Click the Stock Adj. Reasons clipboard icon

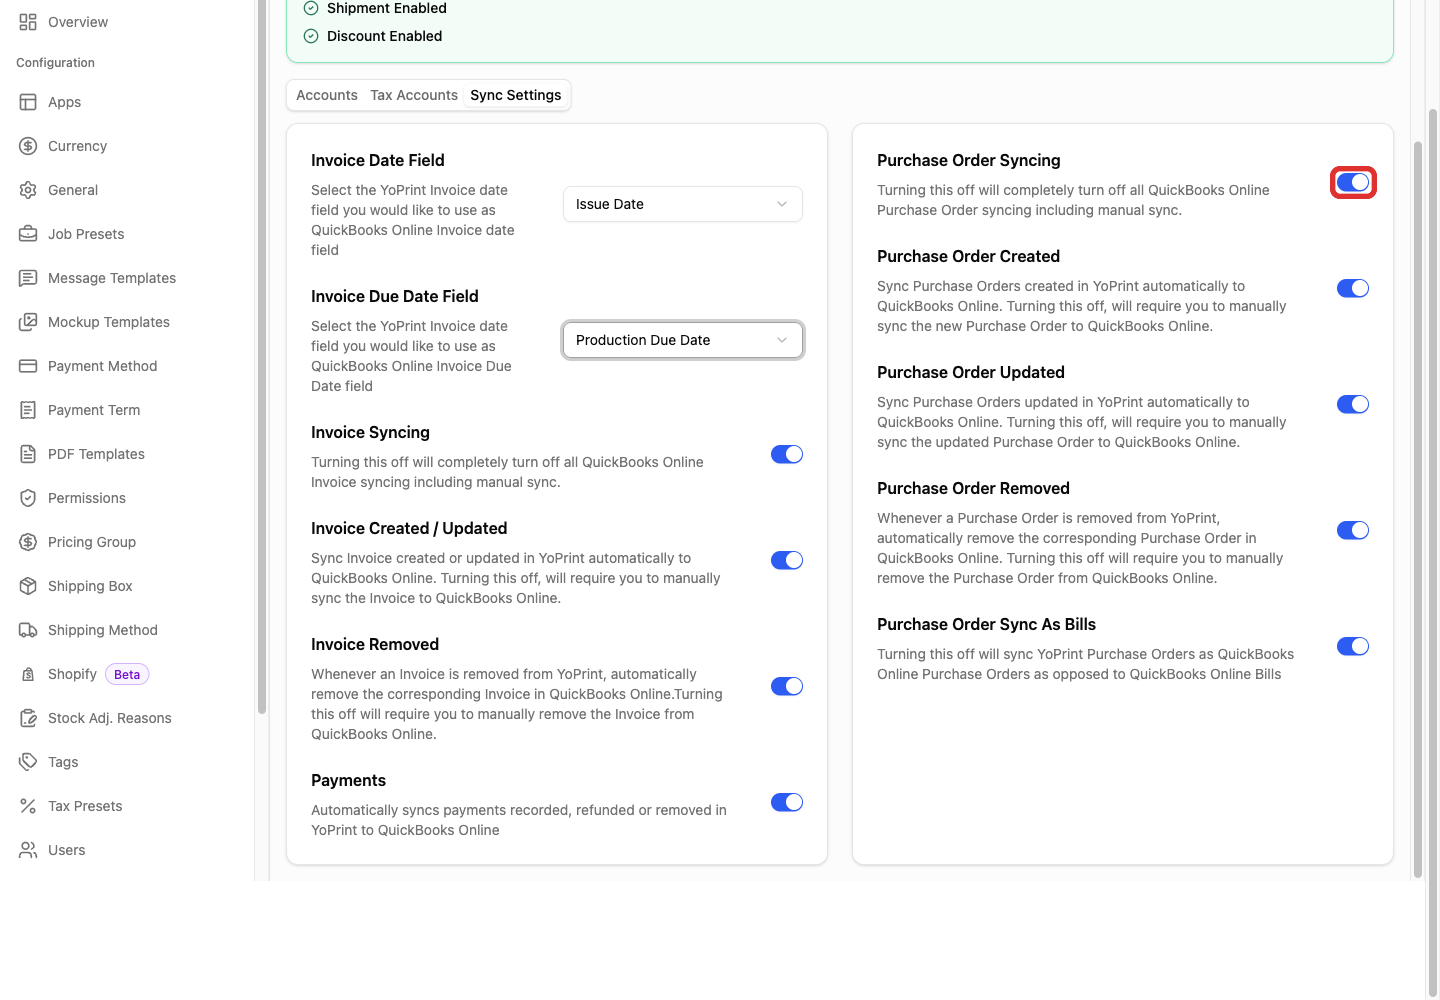(x=28, y=718)
